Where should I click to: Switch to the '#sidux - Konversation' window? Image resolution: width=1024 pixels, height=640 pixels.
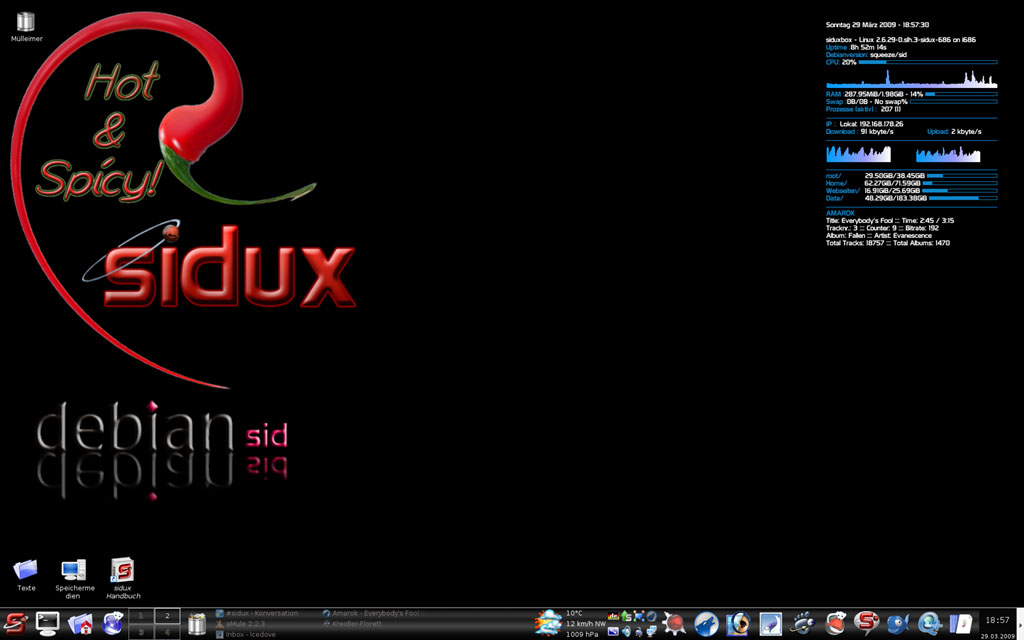[262, 613]
